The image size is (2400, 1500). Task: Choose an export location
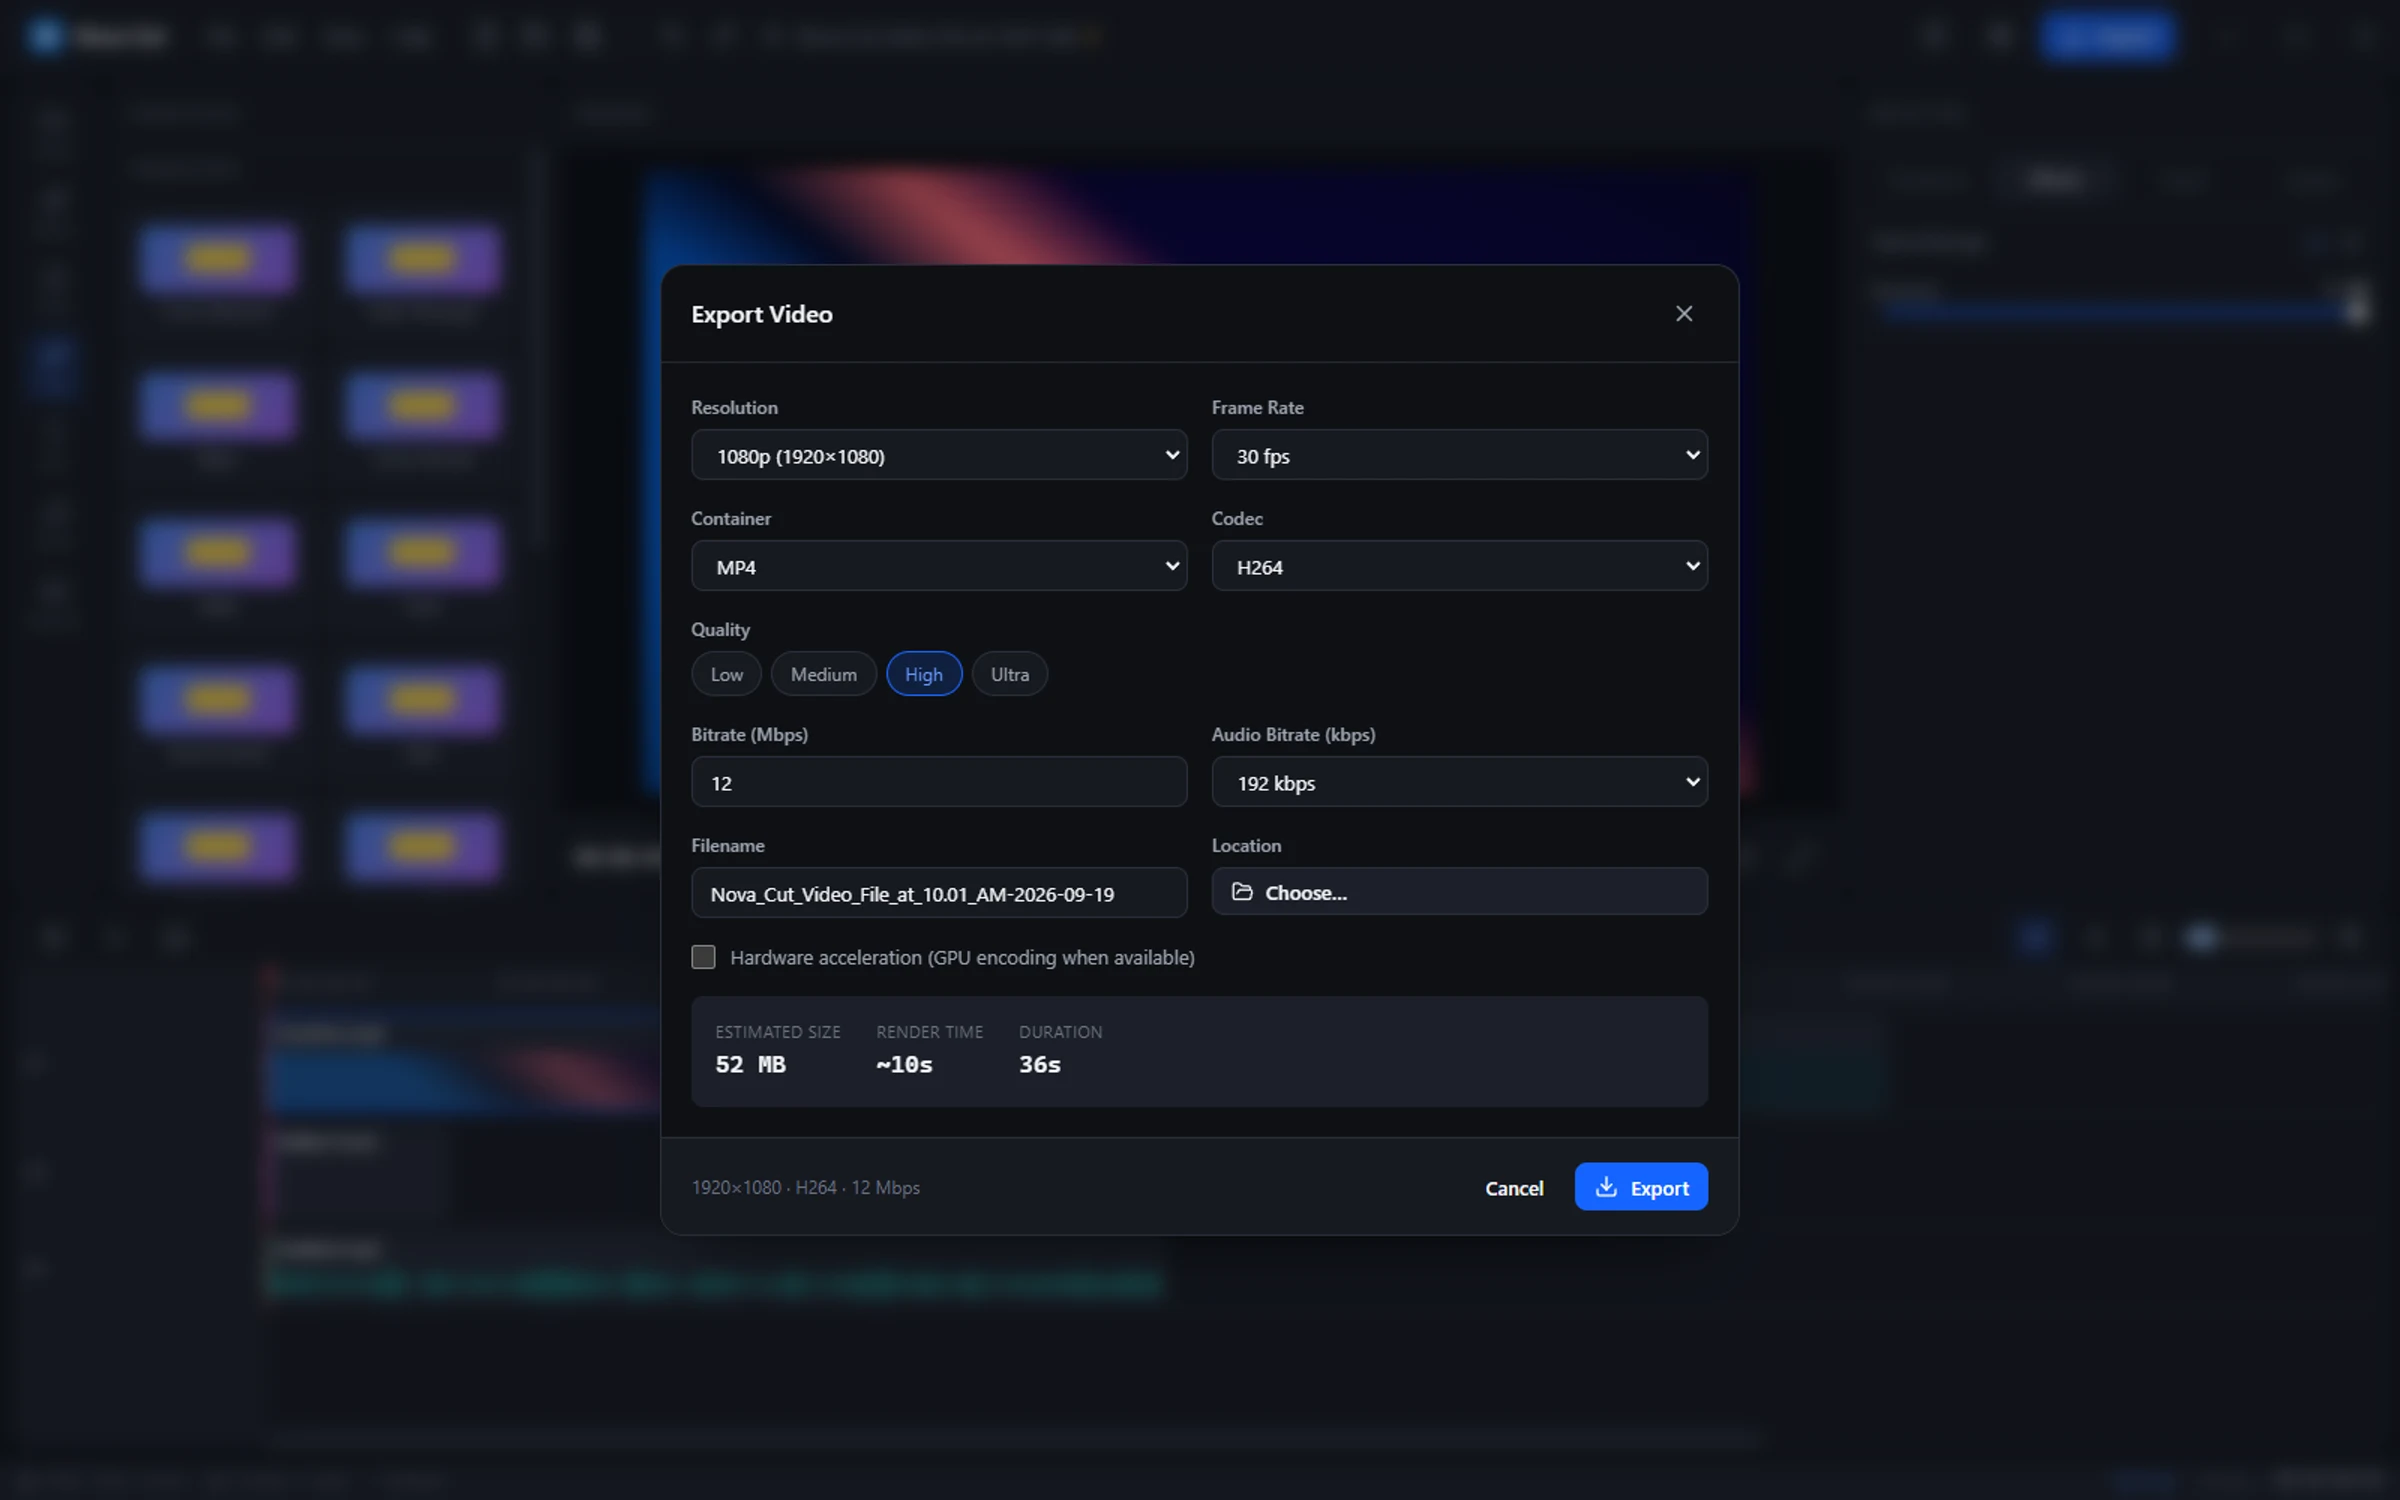[1459, 892]
